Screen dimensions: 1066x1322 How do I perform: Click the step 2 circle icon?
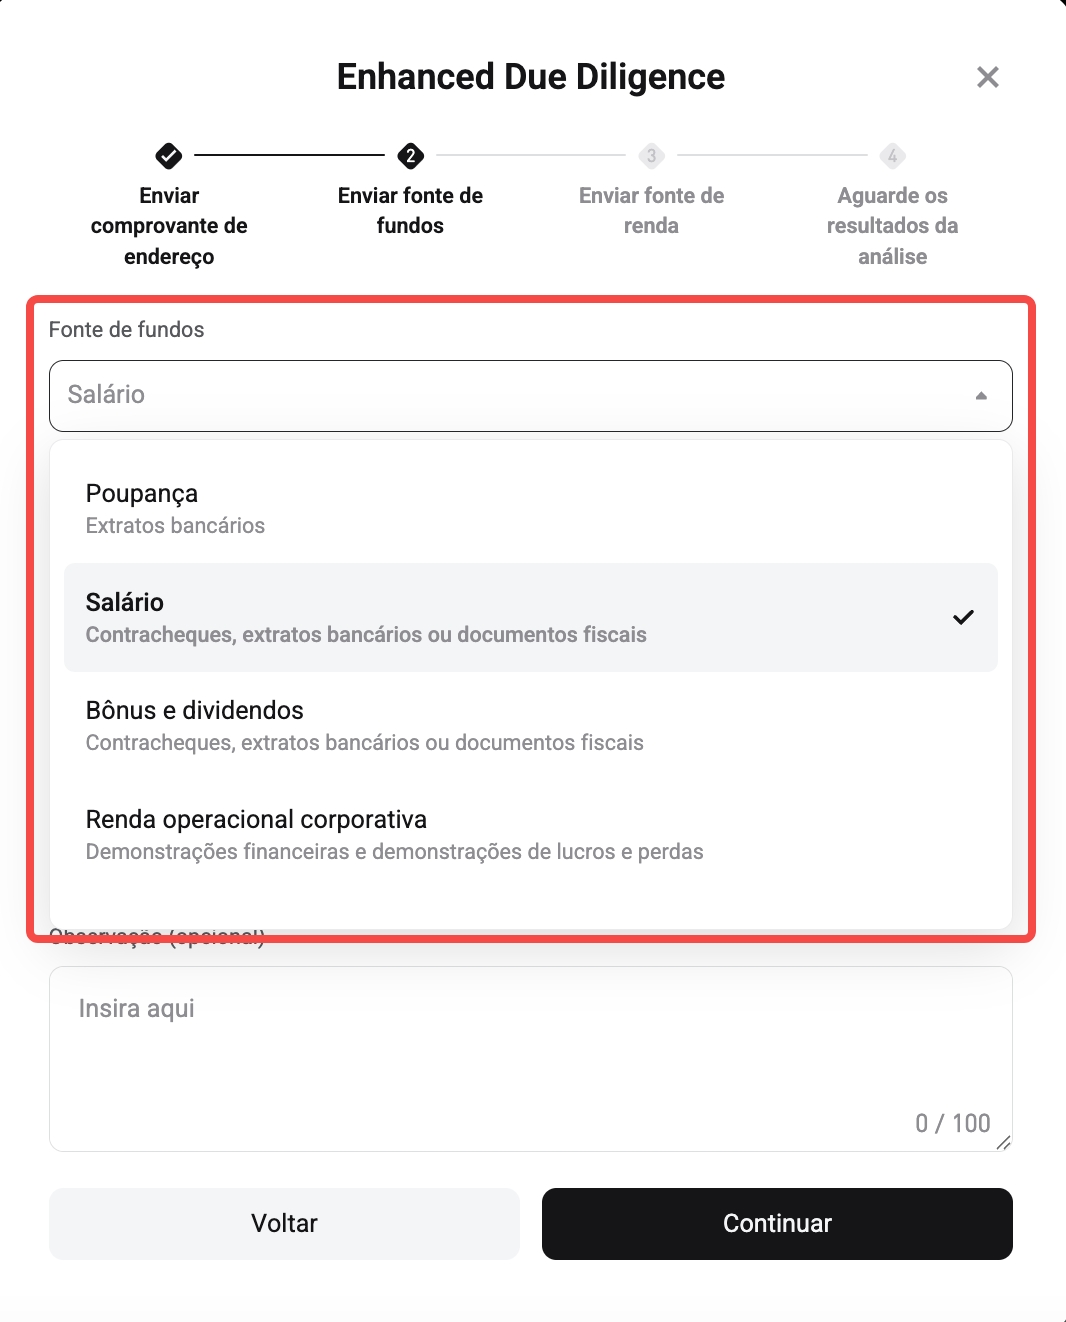[x=410, y=156]
